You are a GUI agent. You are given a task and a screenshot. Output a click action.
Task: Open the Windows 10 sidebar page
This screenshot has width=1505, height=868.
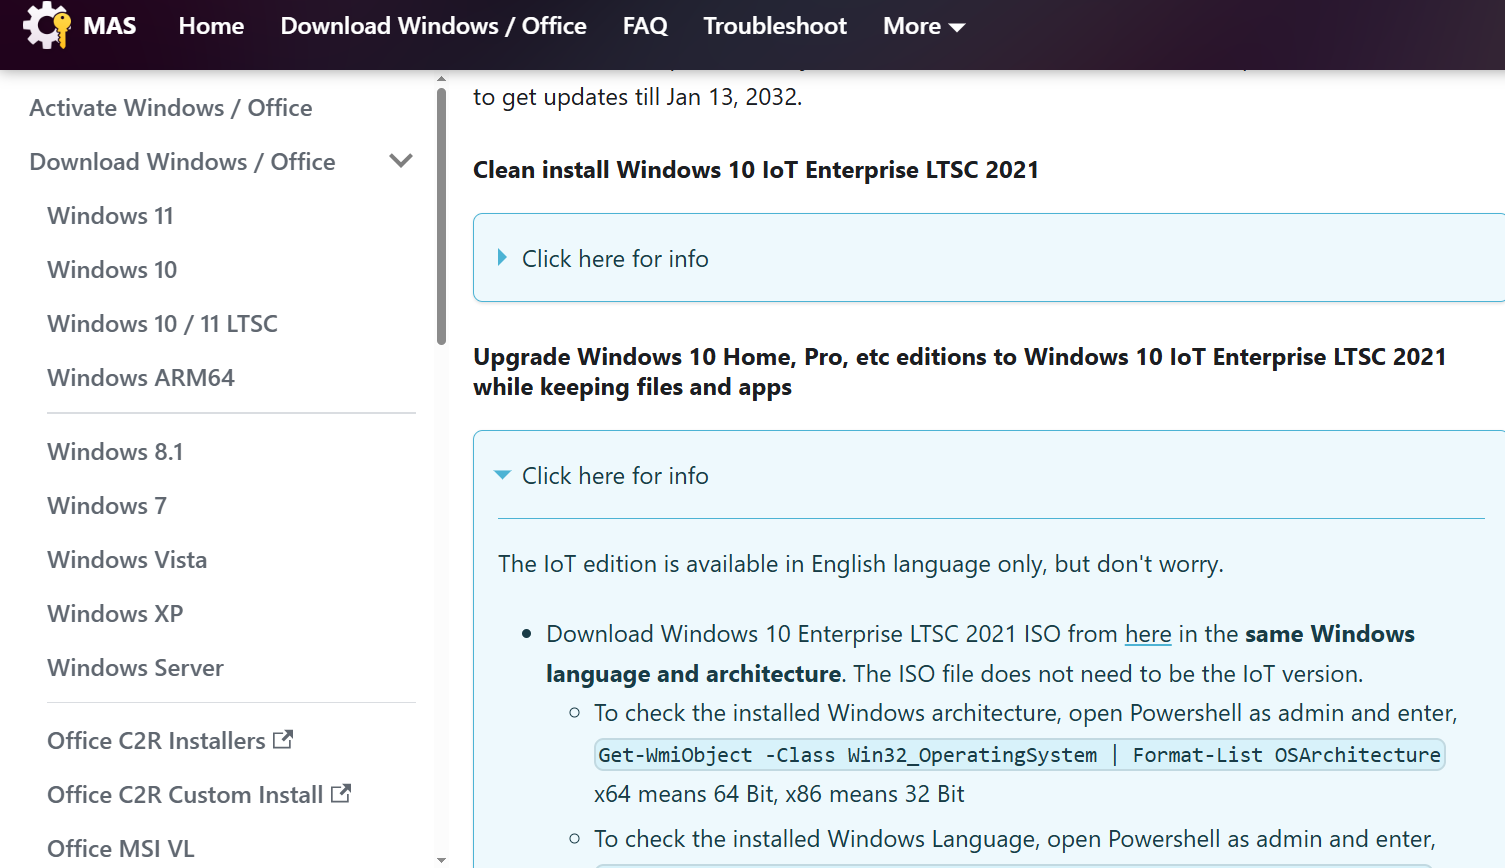click(x=112, y=270)
